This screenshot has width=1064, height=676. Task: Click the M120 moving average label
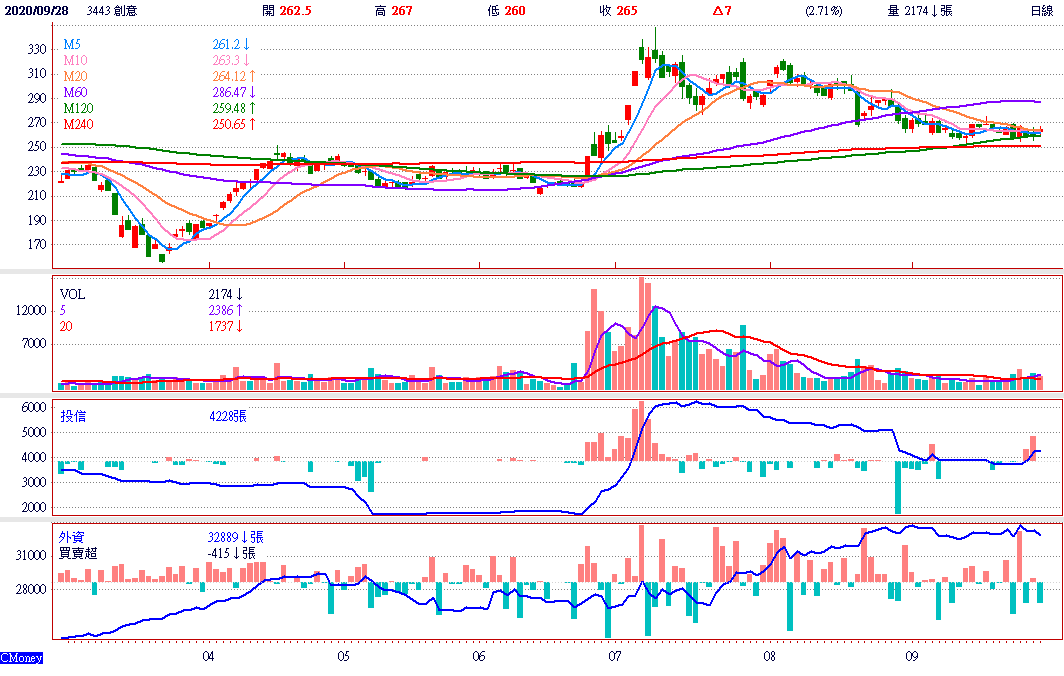pos(78,108)
